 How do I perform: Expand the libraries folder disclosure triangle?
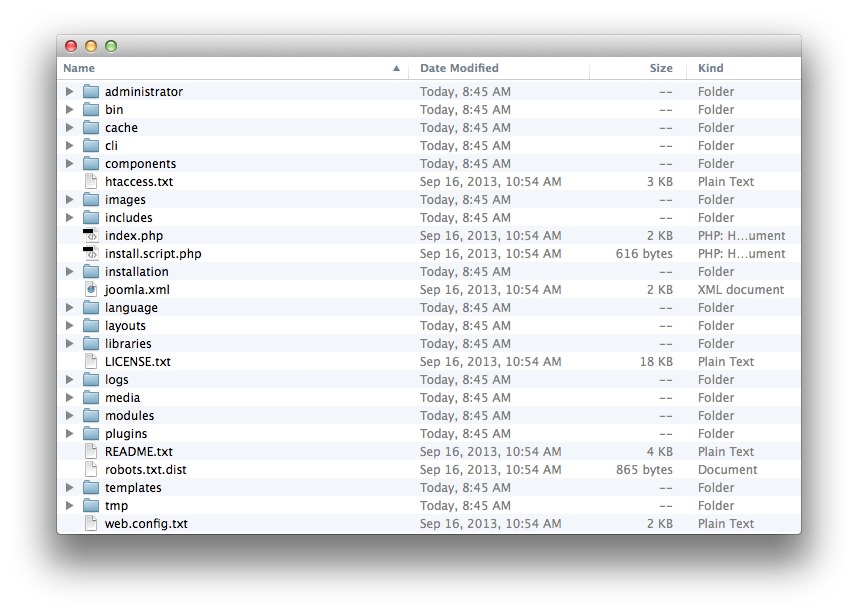pos(69,344)
